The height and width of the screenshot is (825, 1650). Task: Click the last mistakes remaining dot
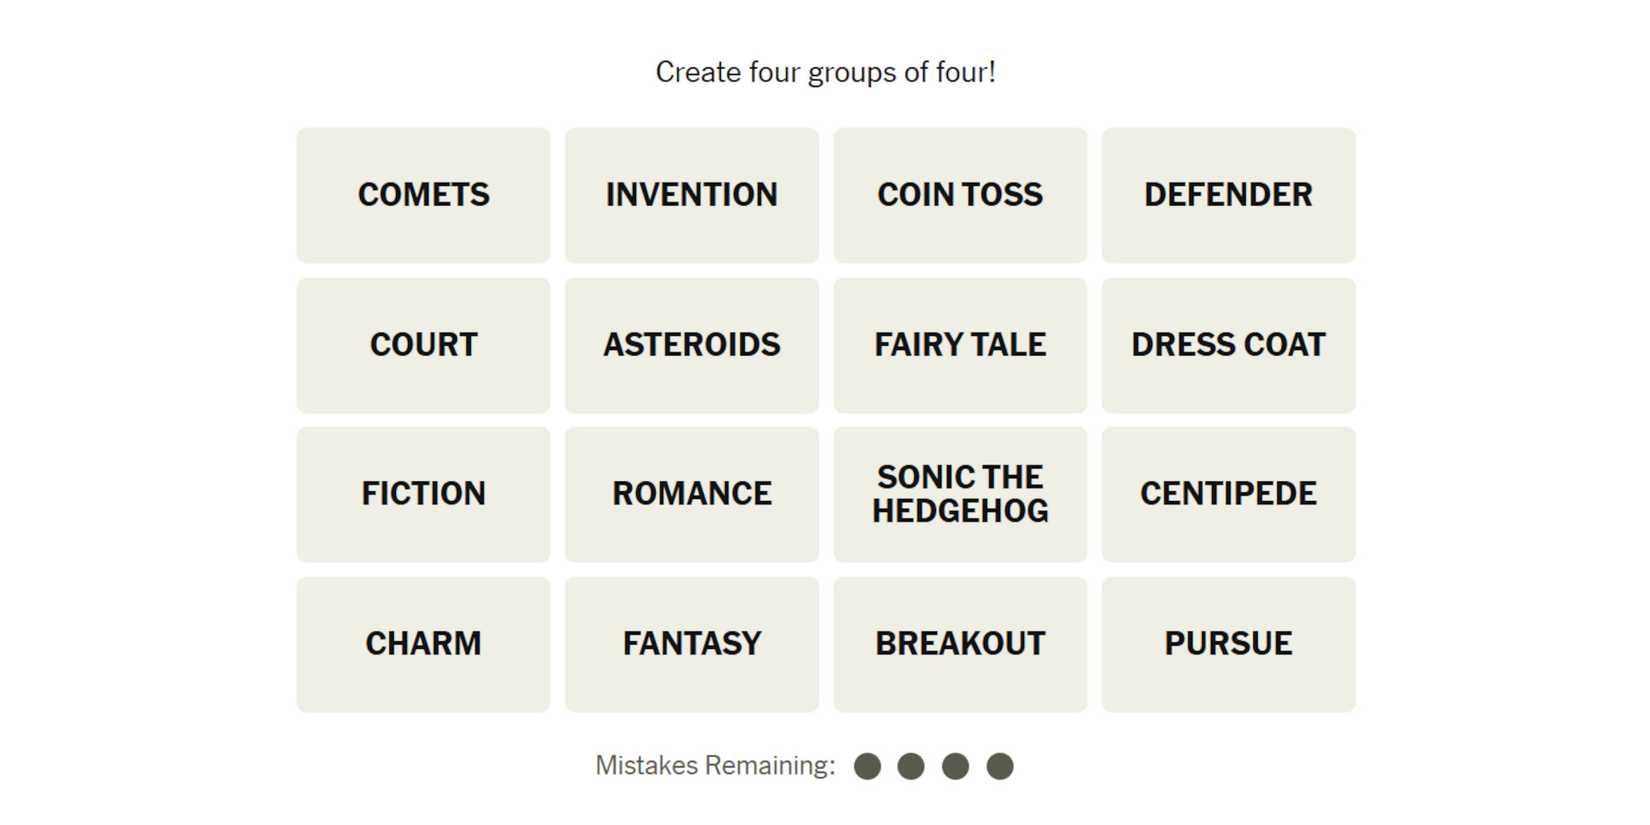(1000, 766)
